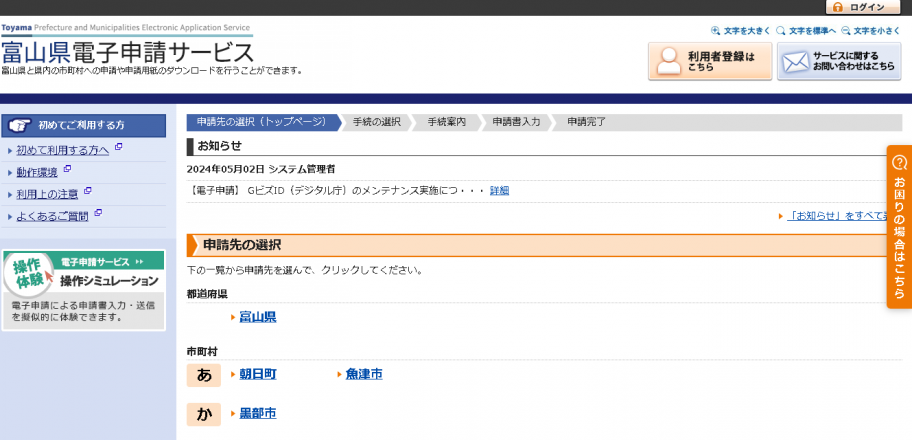Click envelope icon on inquiry button
This screenshot has width=912, height=440.
795,62
